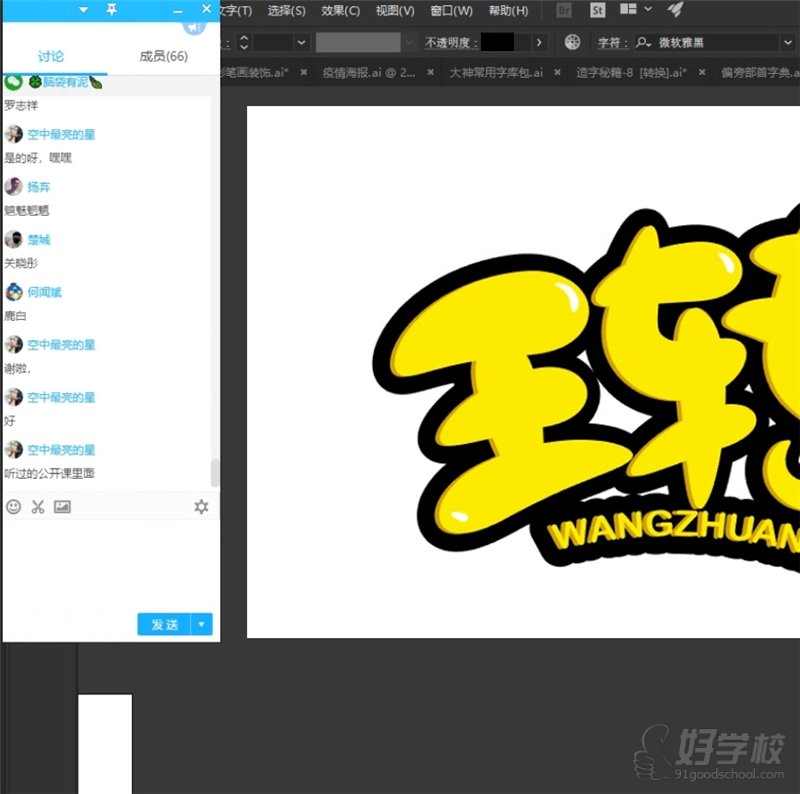This screenshot has height=794, width=800.
Task: Select the scissors screenshot icon in chat
Action: point(38,507)
